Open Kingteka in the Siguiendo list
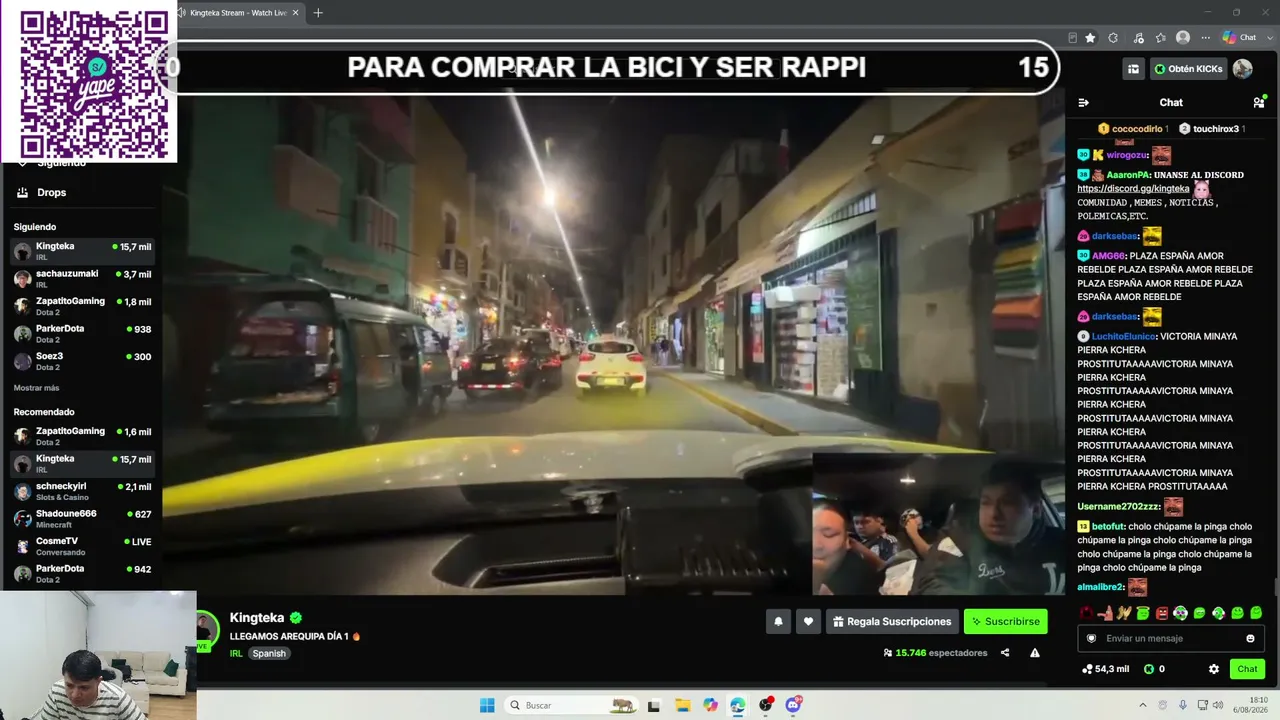The height and width of the screenshot is (720, 1280). point(82,251)
